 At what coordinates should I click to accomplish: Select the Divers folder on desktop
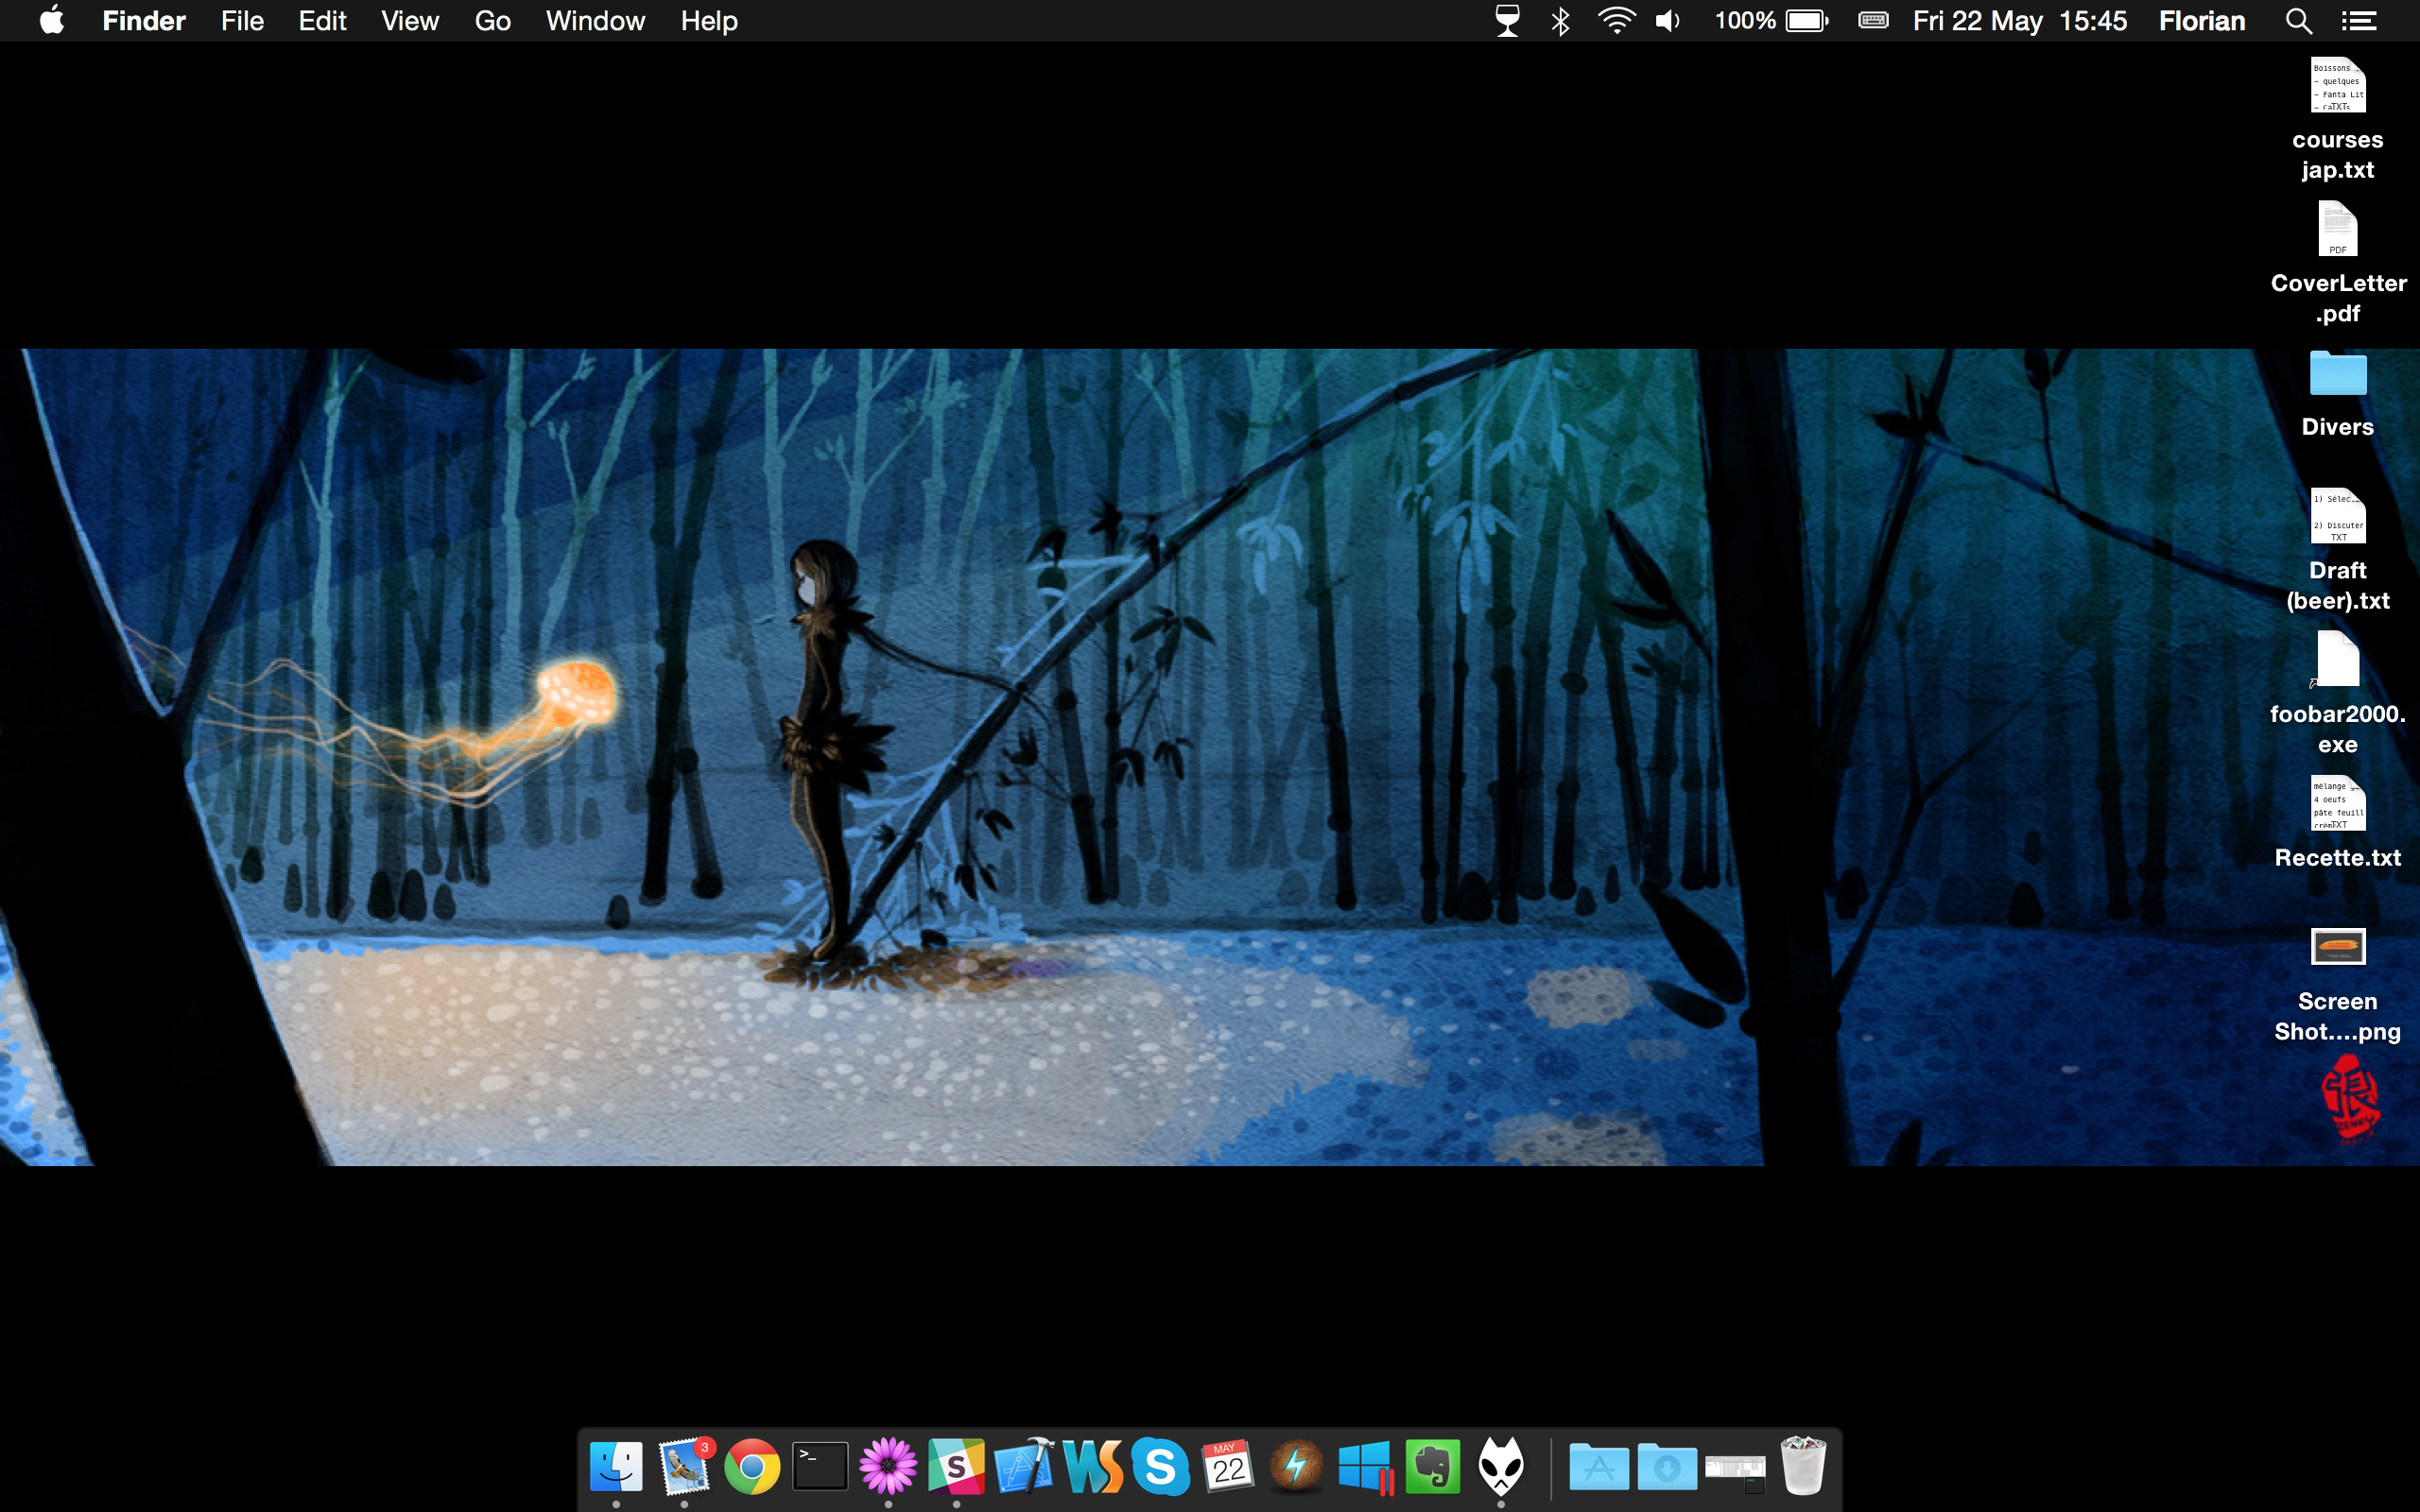pos(2337,375)
